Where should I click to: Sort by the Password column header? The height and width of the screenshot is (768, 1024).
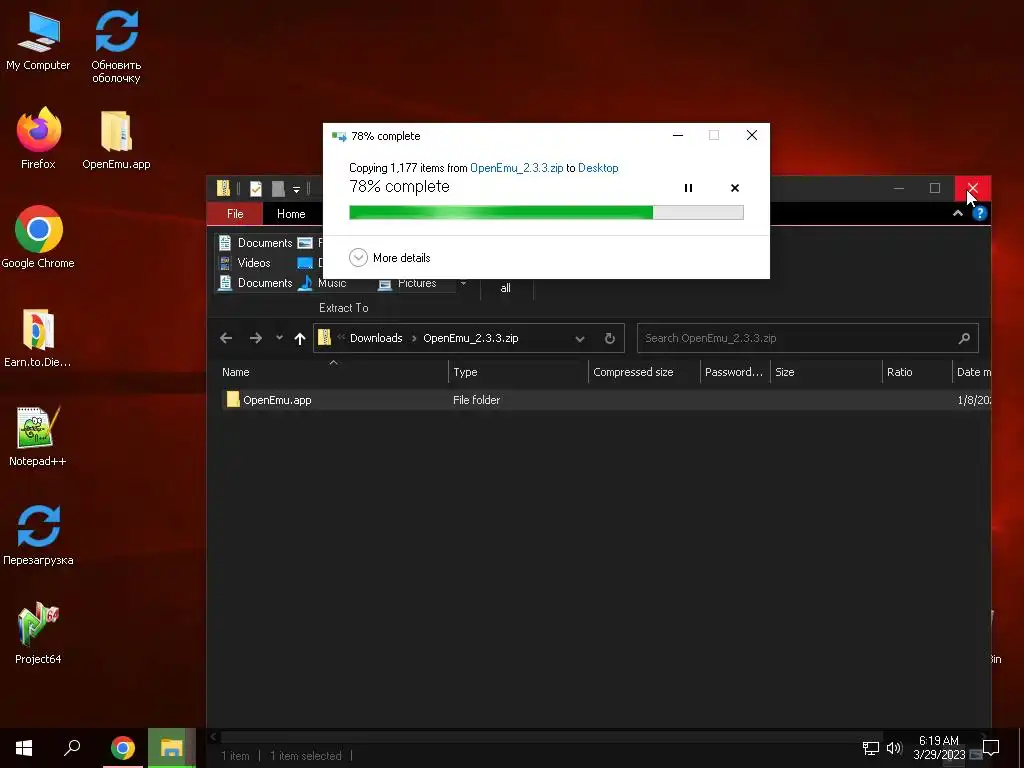(x=735, y=372)
